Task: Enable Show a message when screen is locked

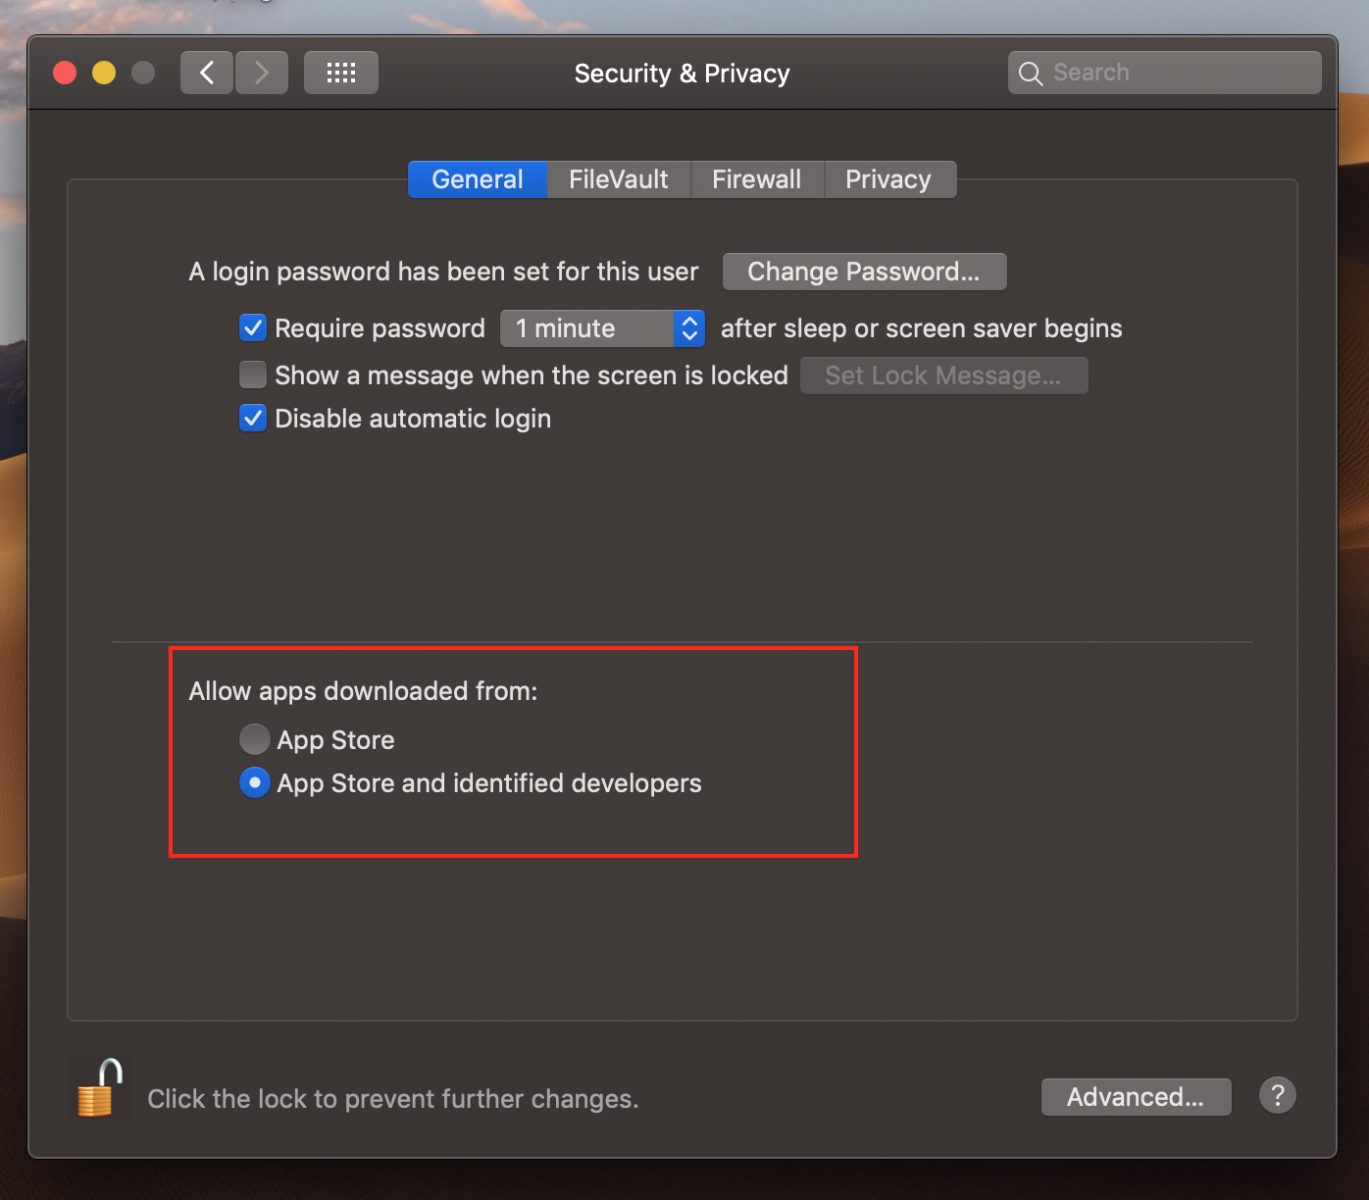Action: tap(253, 375)
